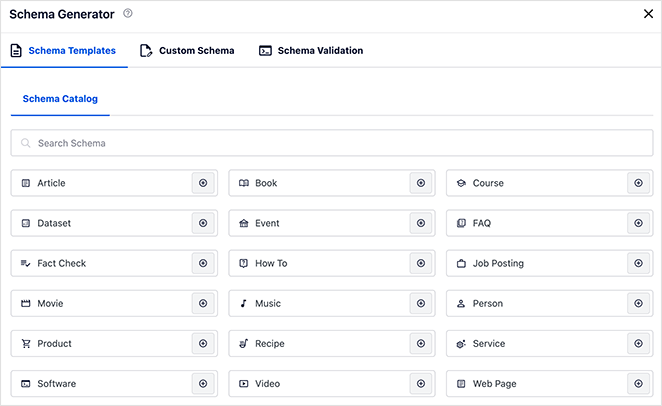Close the Schema Generator dialog
Image resolution: width=662 pixels, height=406 pixels.
(x=647, y=14)
